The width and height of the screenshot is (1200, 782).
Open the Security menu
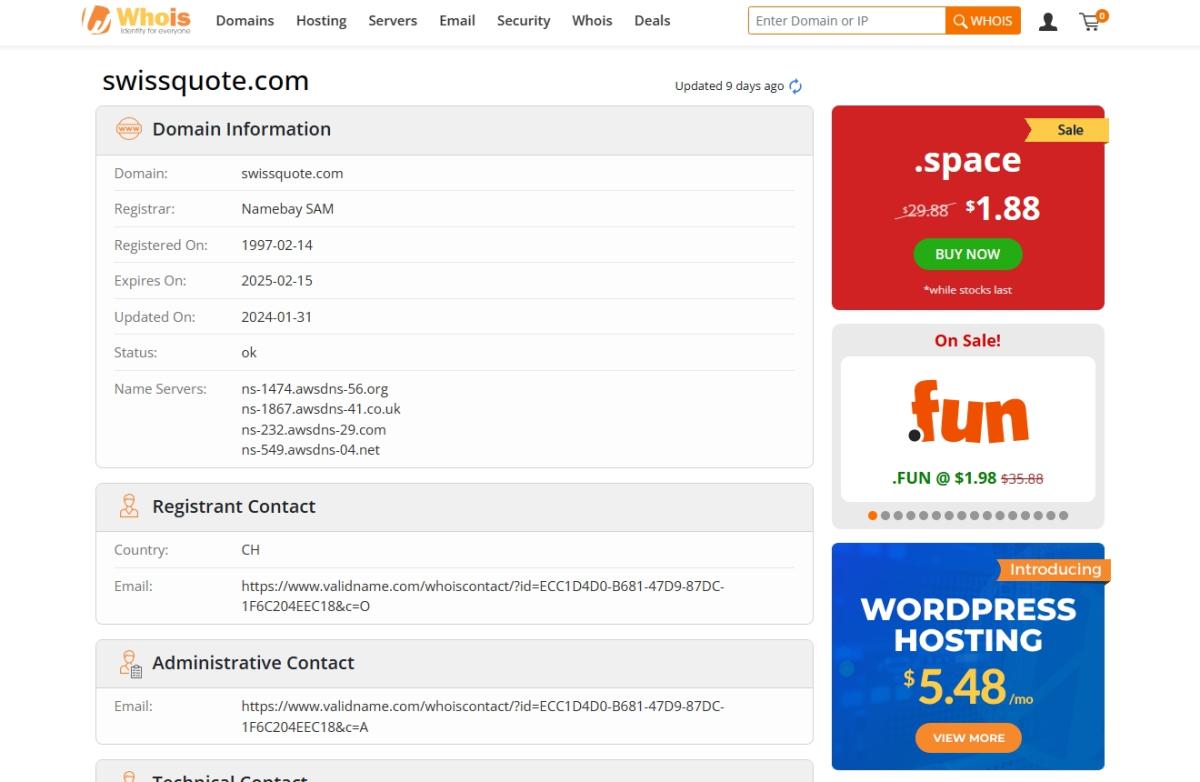click(x=523, y=21)
